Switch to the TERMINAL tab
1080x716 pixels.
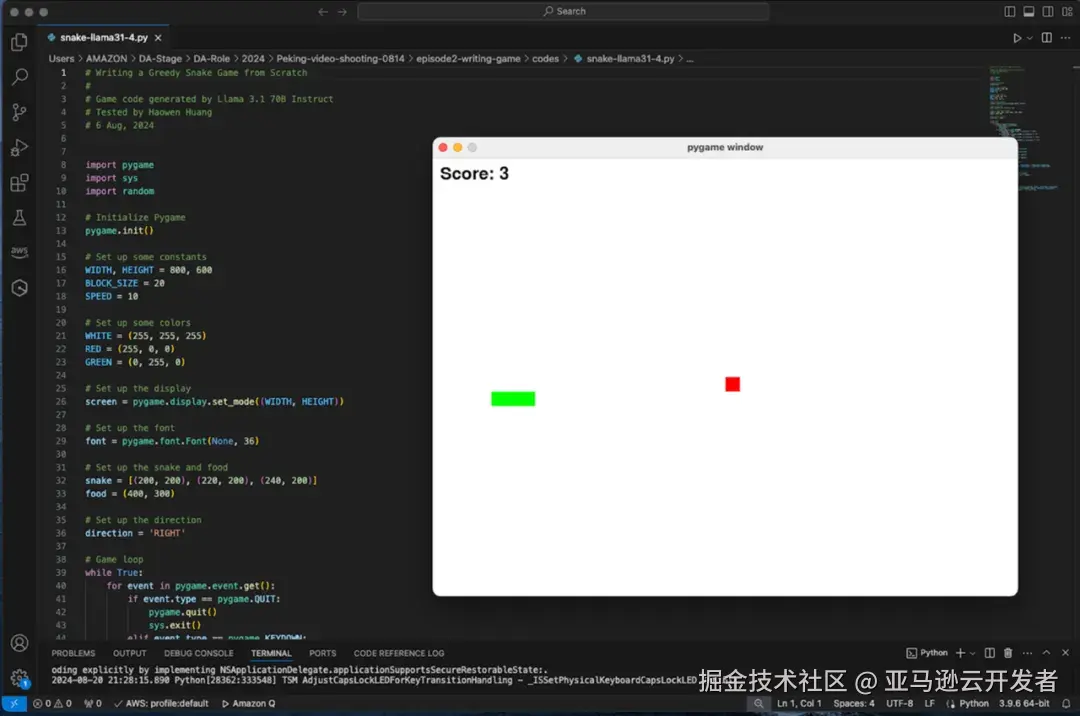271,653
